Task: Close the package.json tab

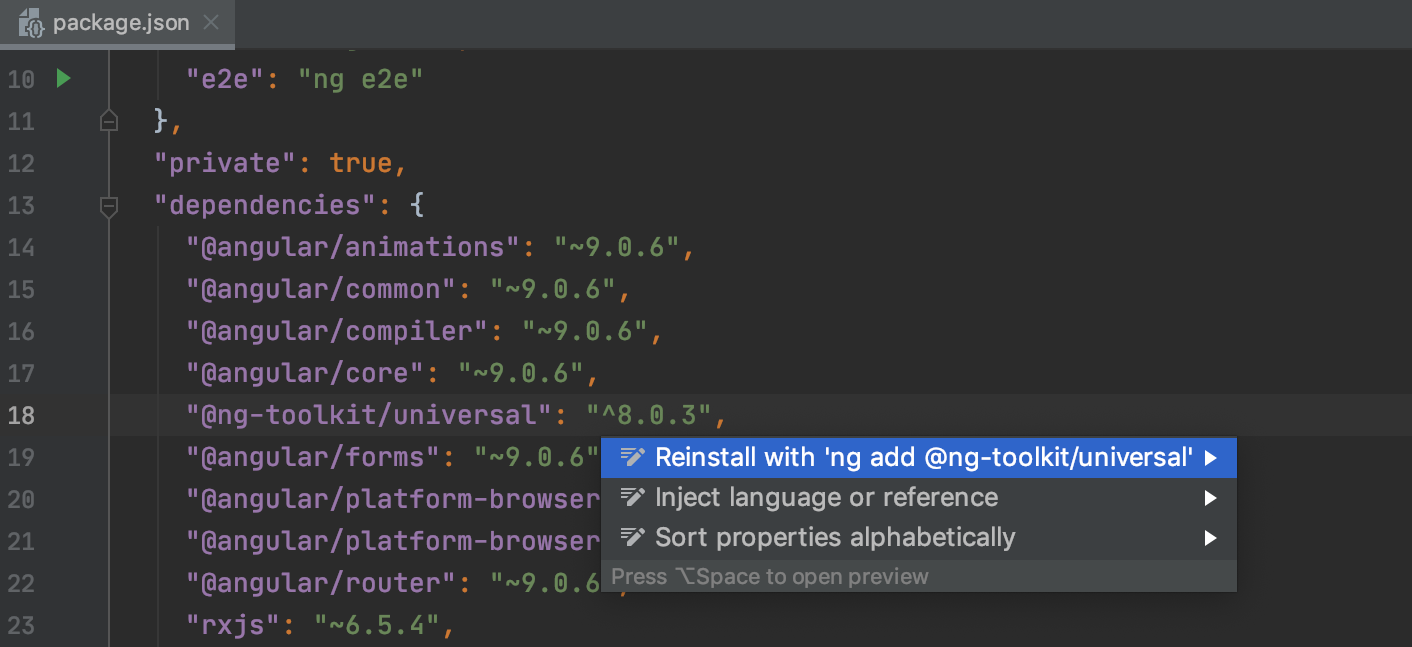Action: click(x=211, y=22)
